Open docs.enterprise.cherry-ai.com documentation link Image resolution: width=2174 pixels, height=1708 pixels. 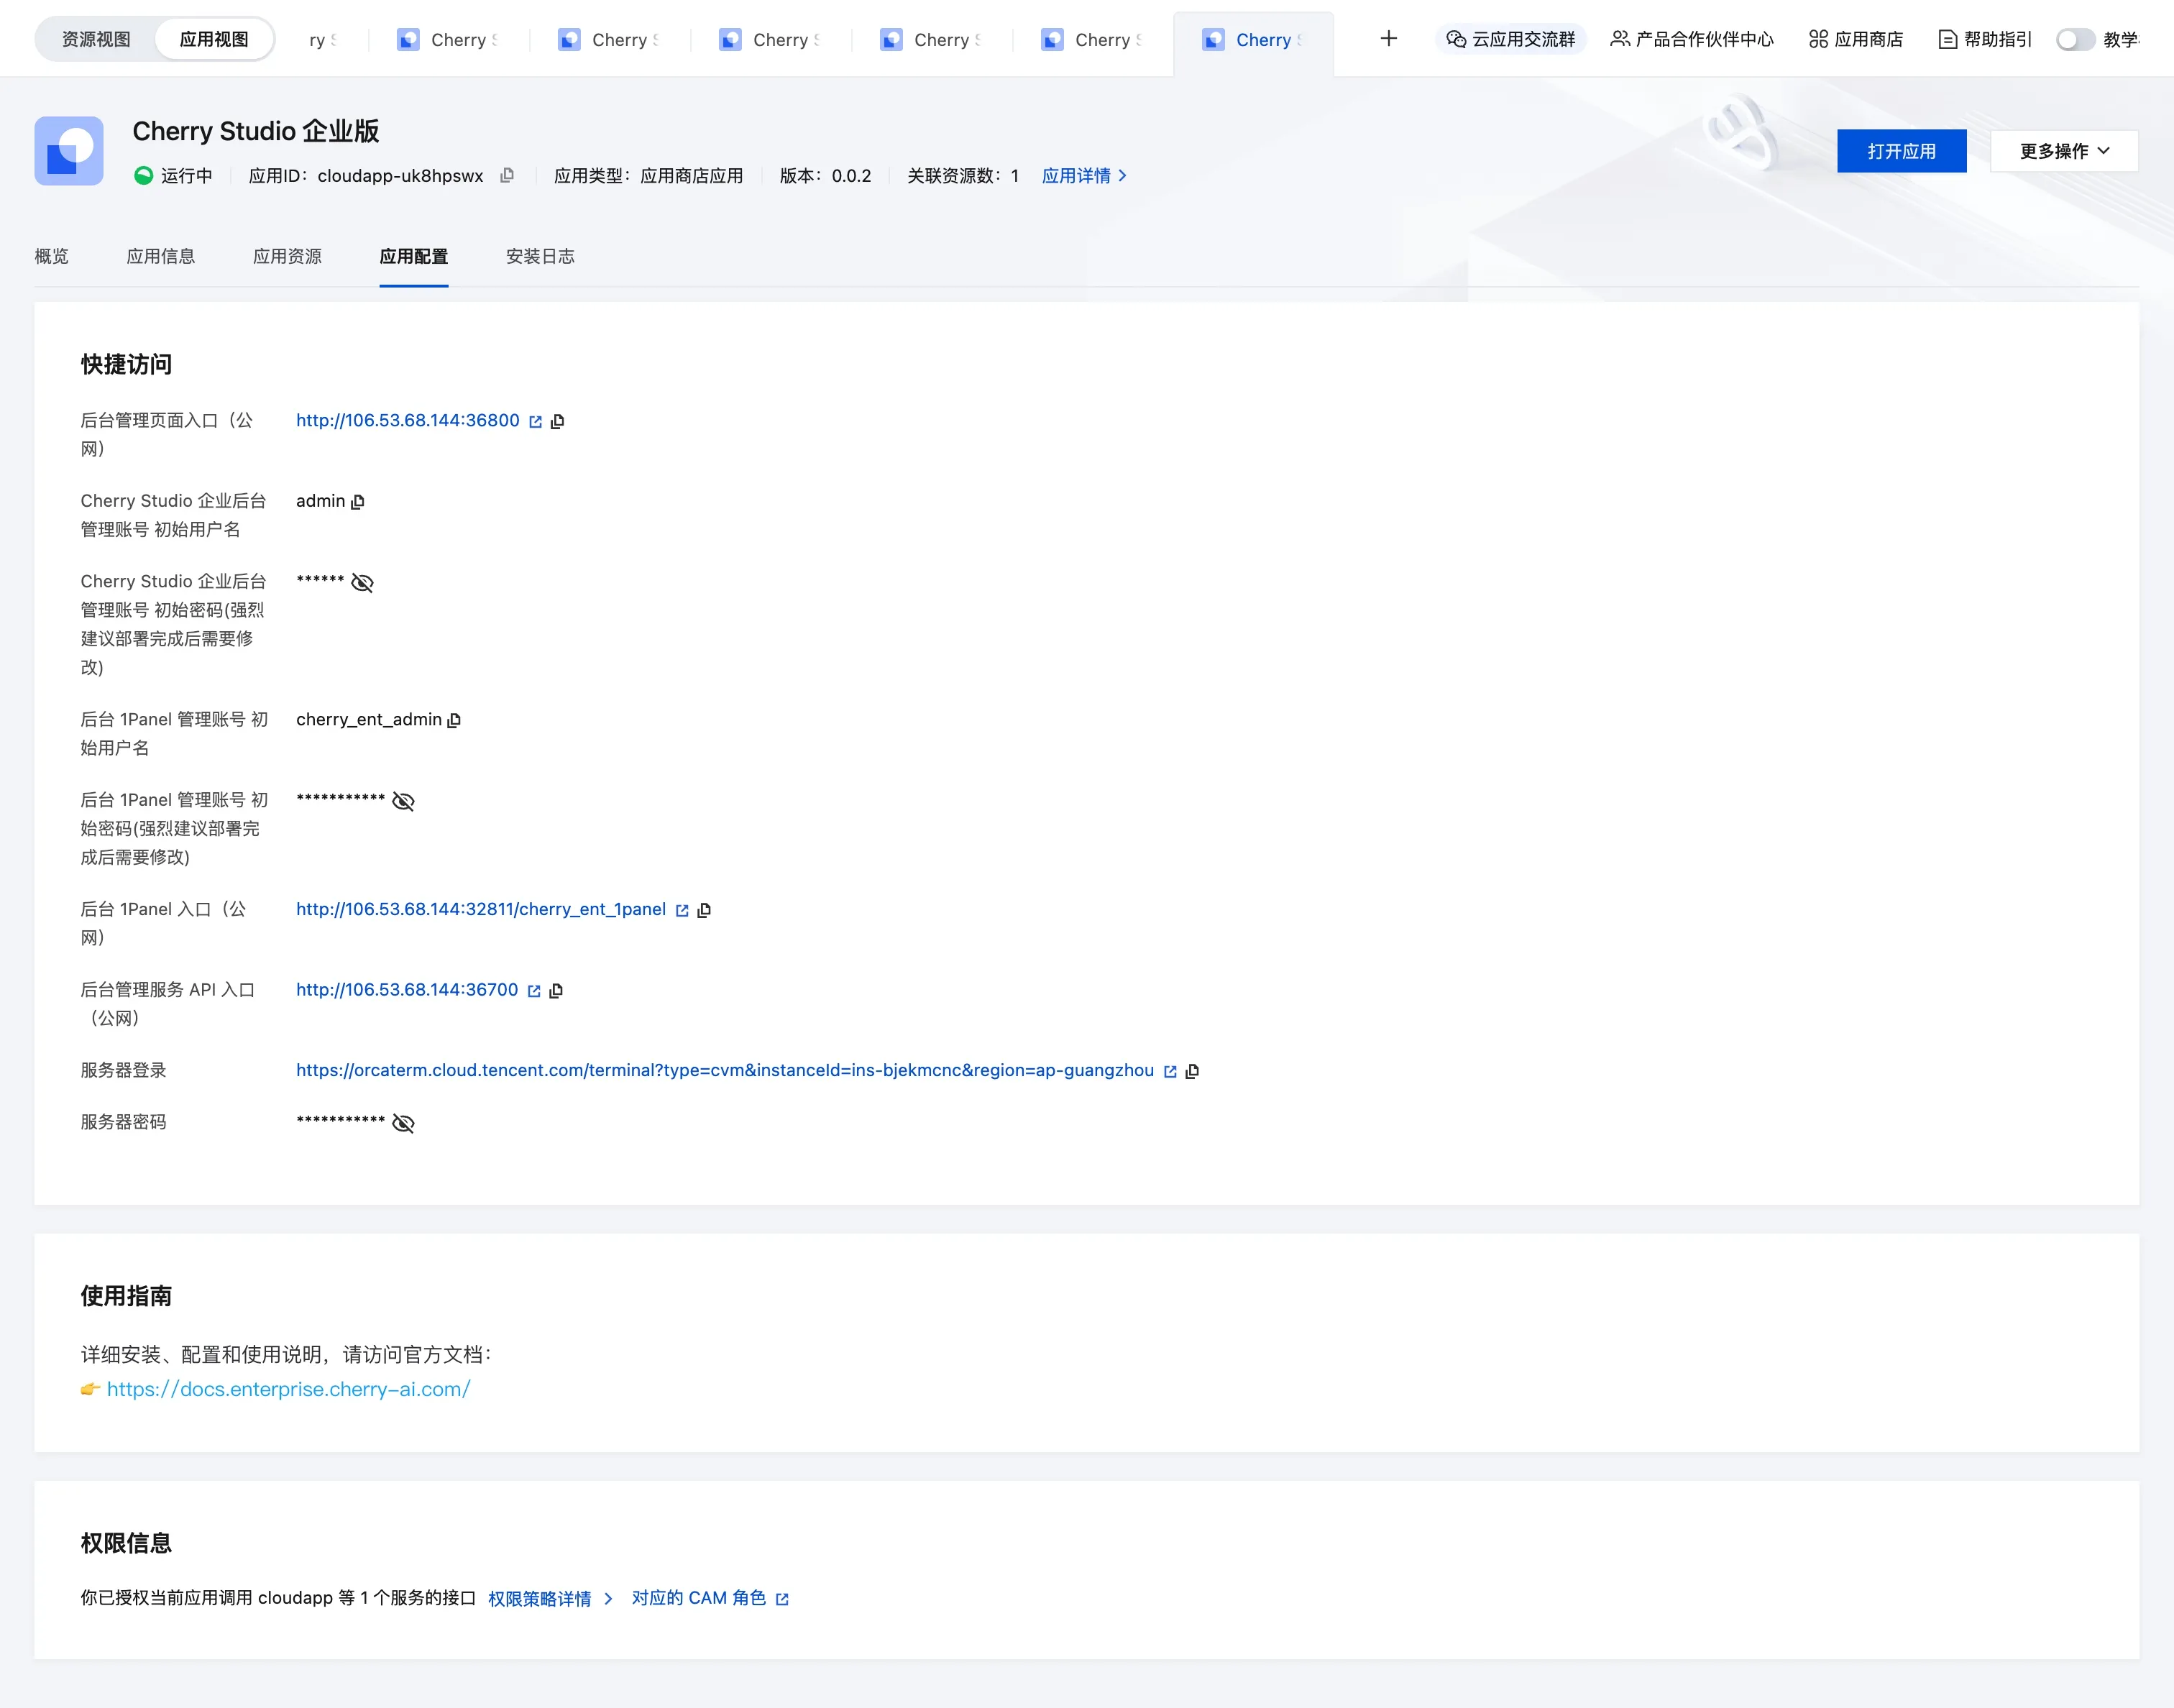(x=288, y=1389)
